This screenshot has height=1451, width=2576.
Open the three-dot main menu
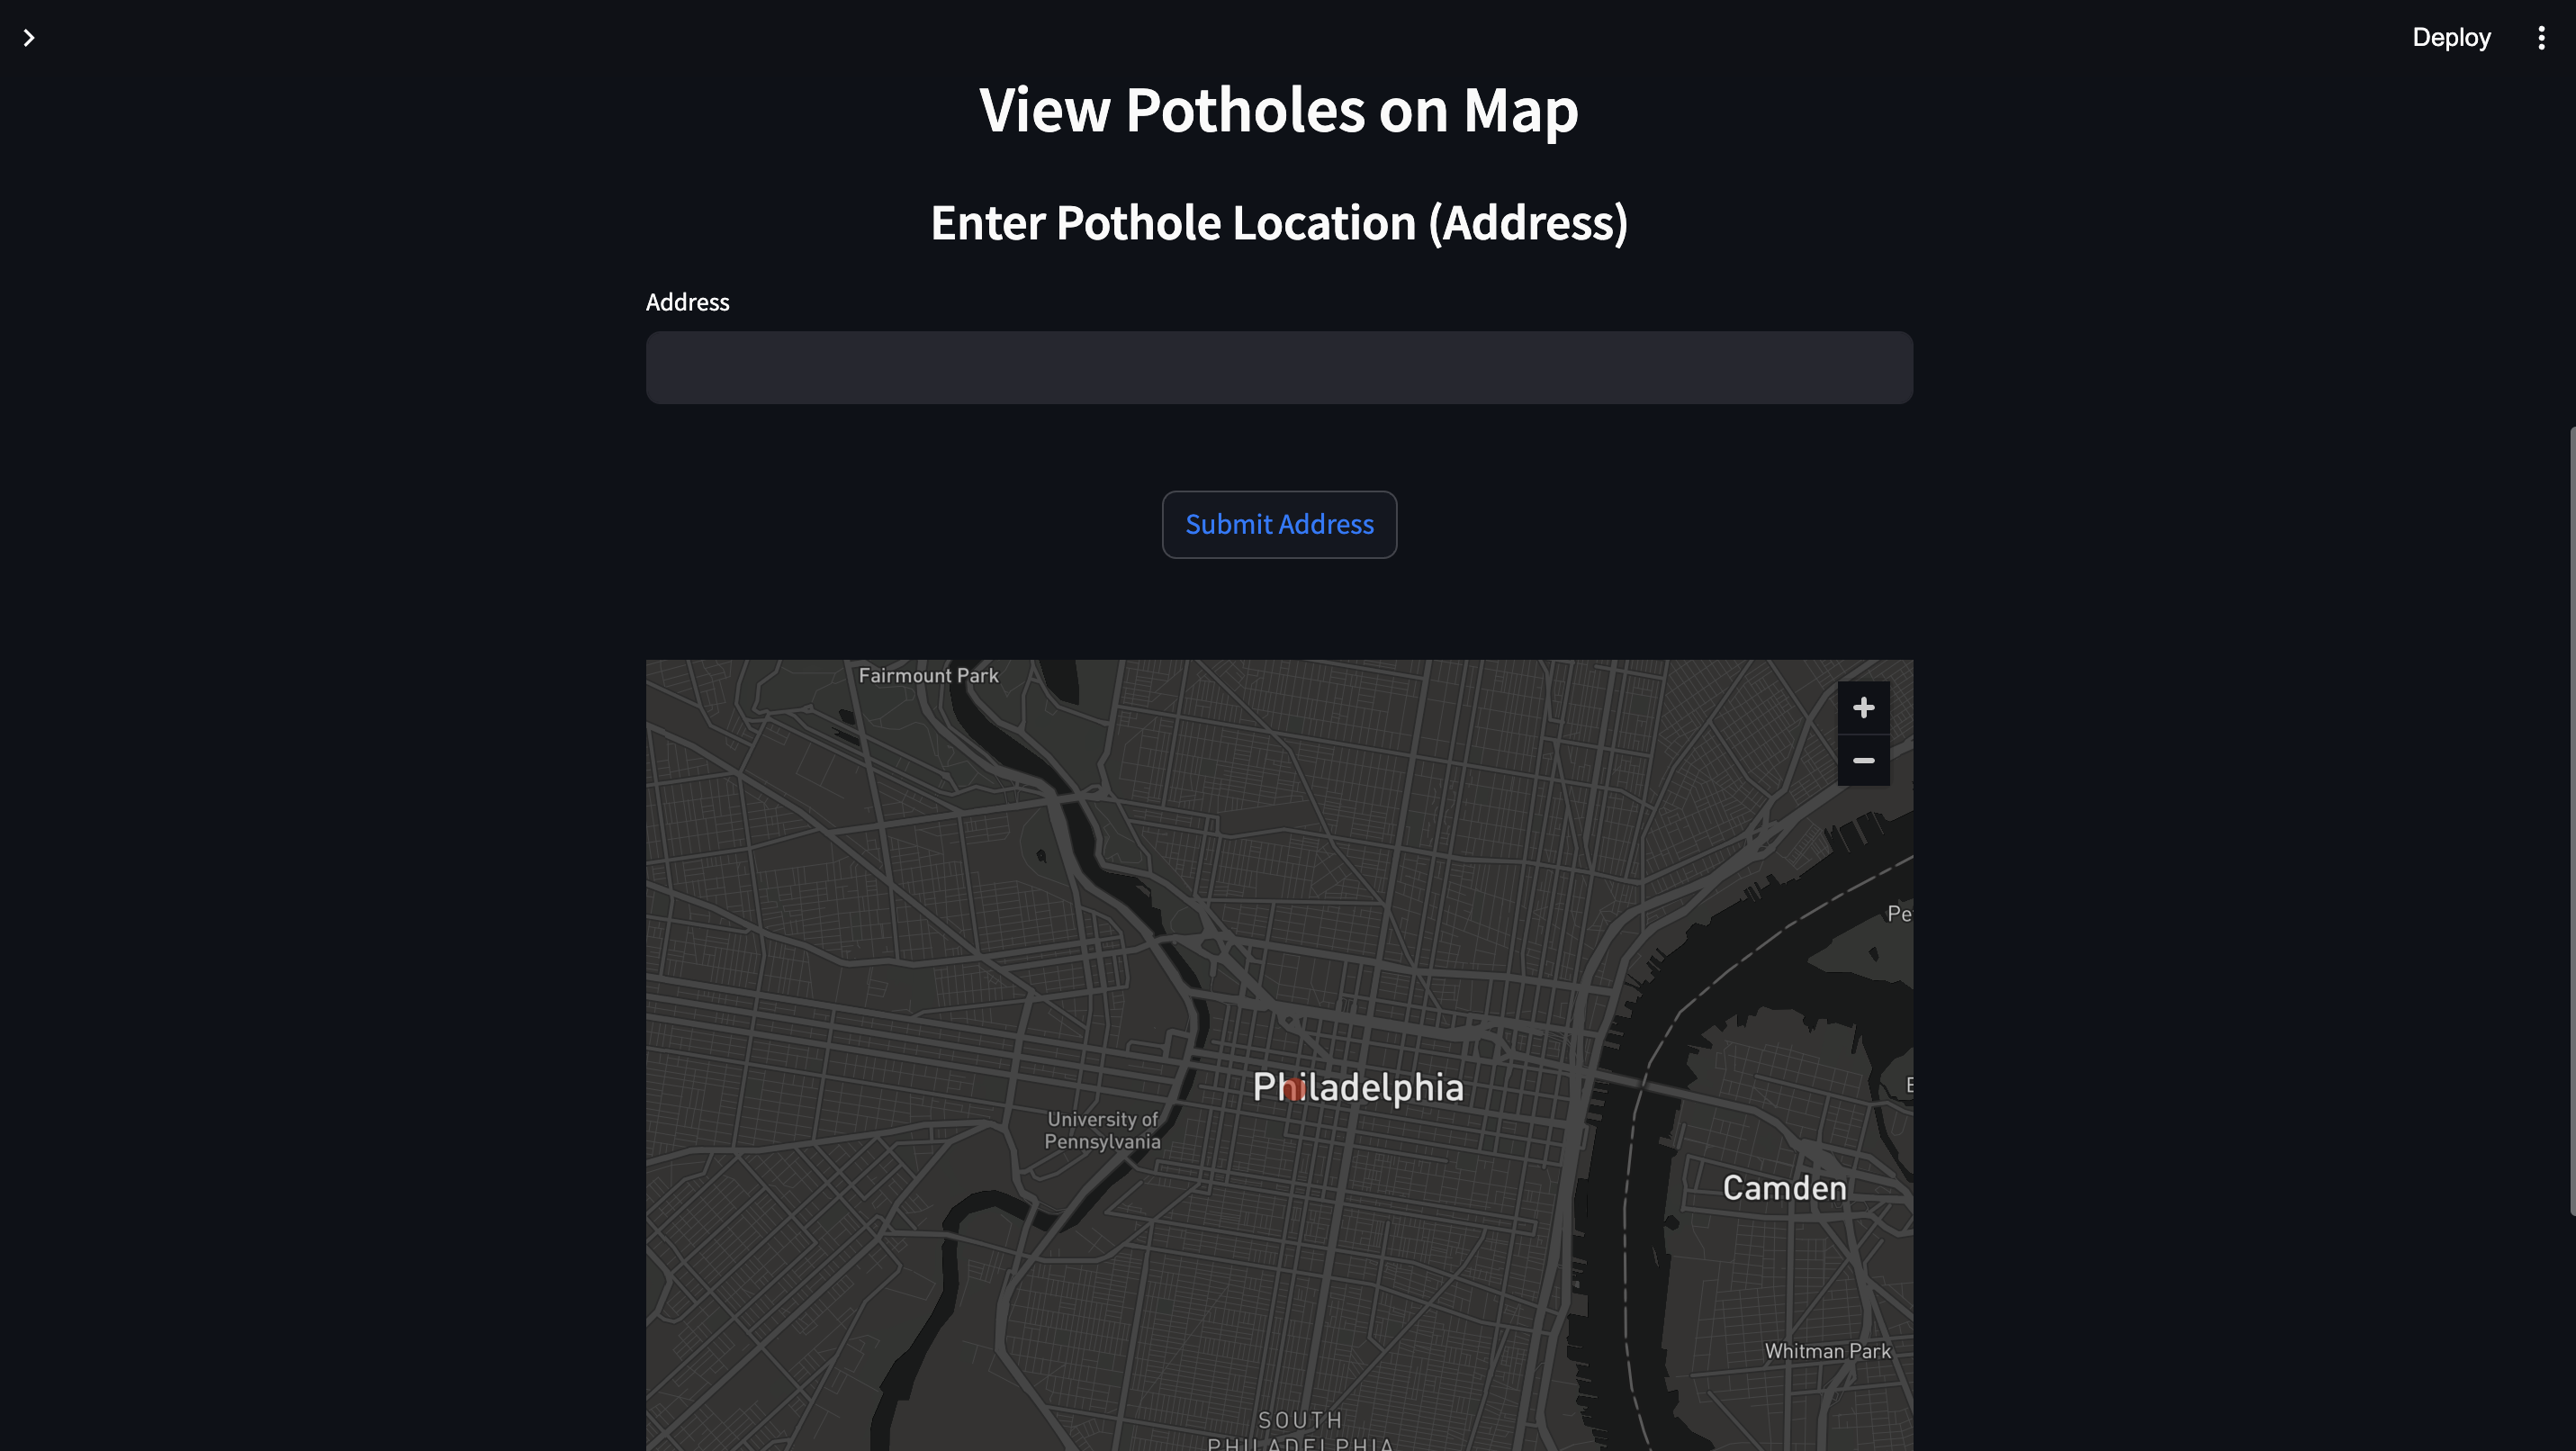2540,38
